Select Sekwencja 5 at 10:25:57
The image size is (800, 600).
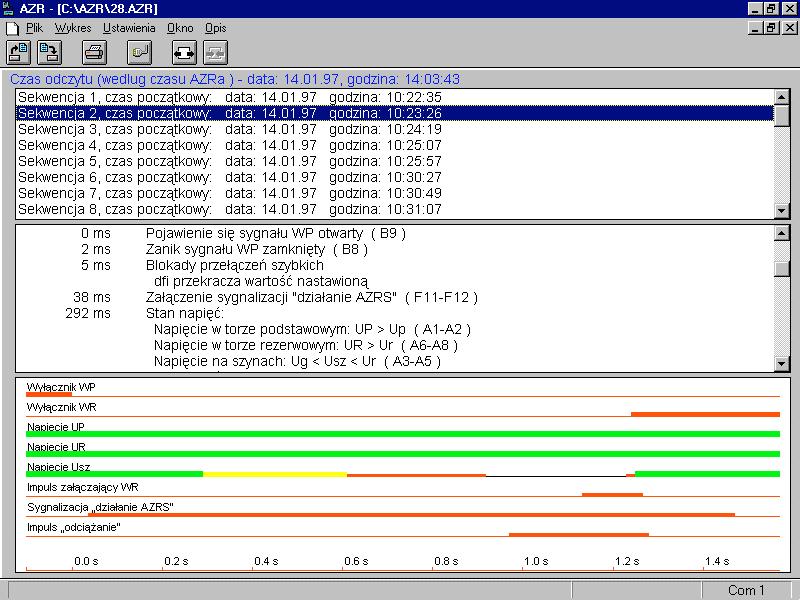395,161
